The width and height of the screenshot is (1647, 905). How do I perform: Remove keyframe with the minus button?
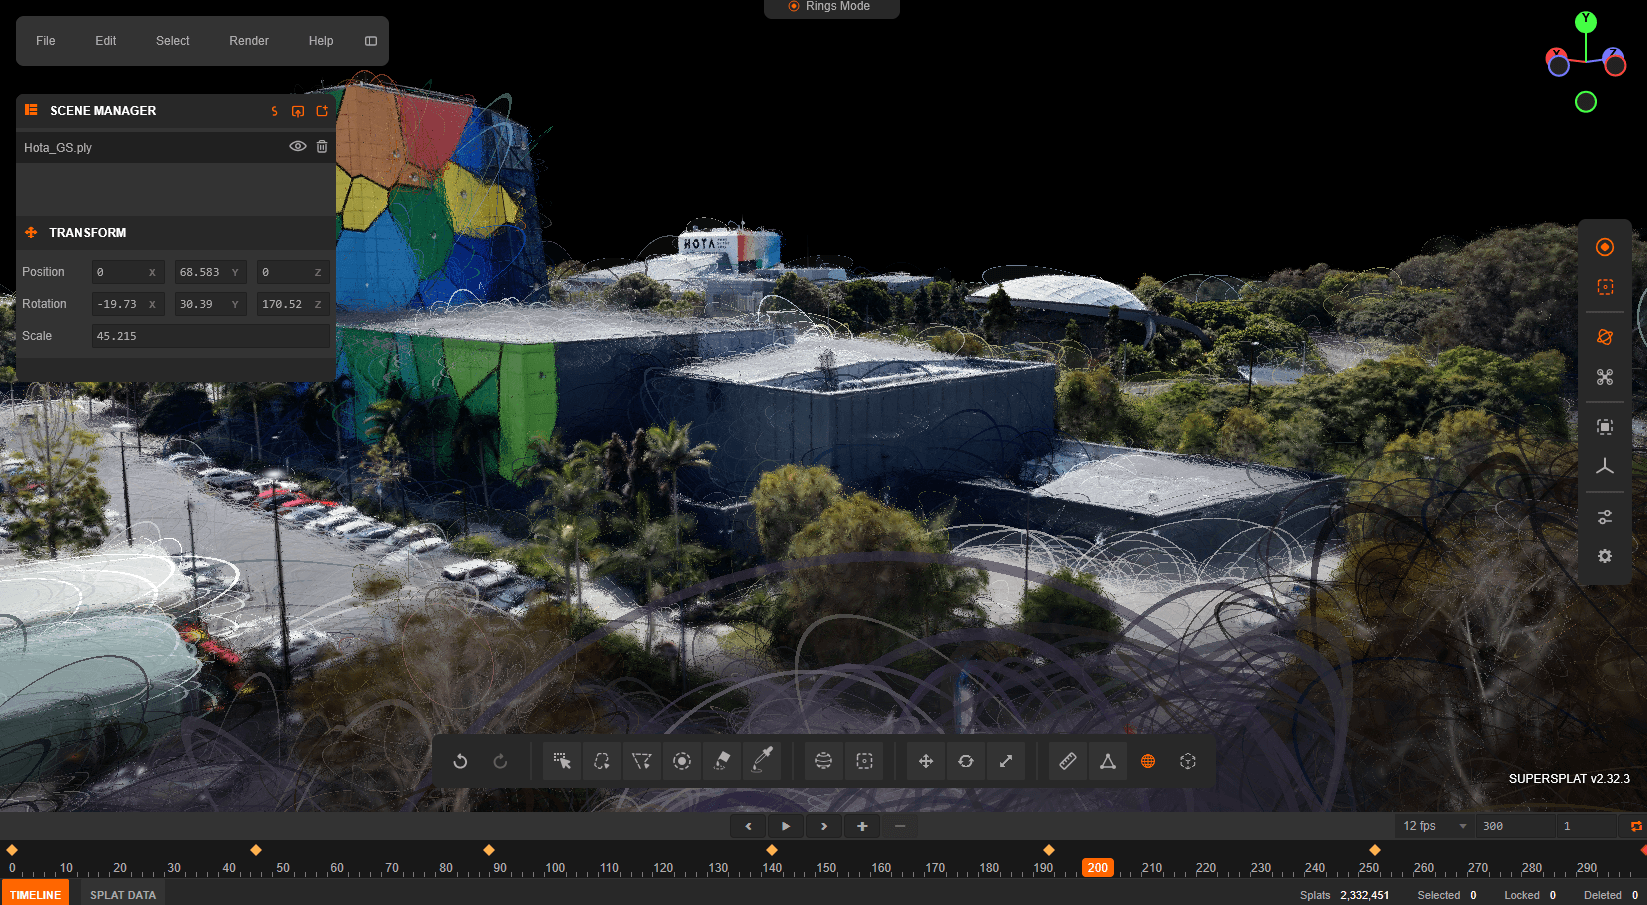[900, 826]
